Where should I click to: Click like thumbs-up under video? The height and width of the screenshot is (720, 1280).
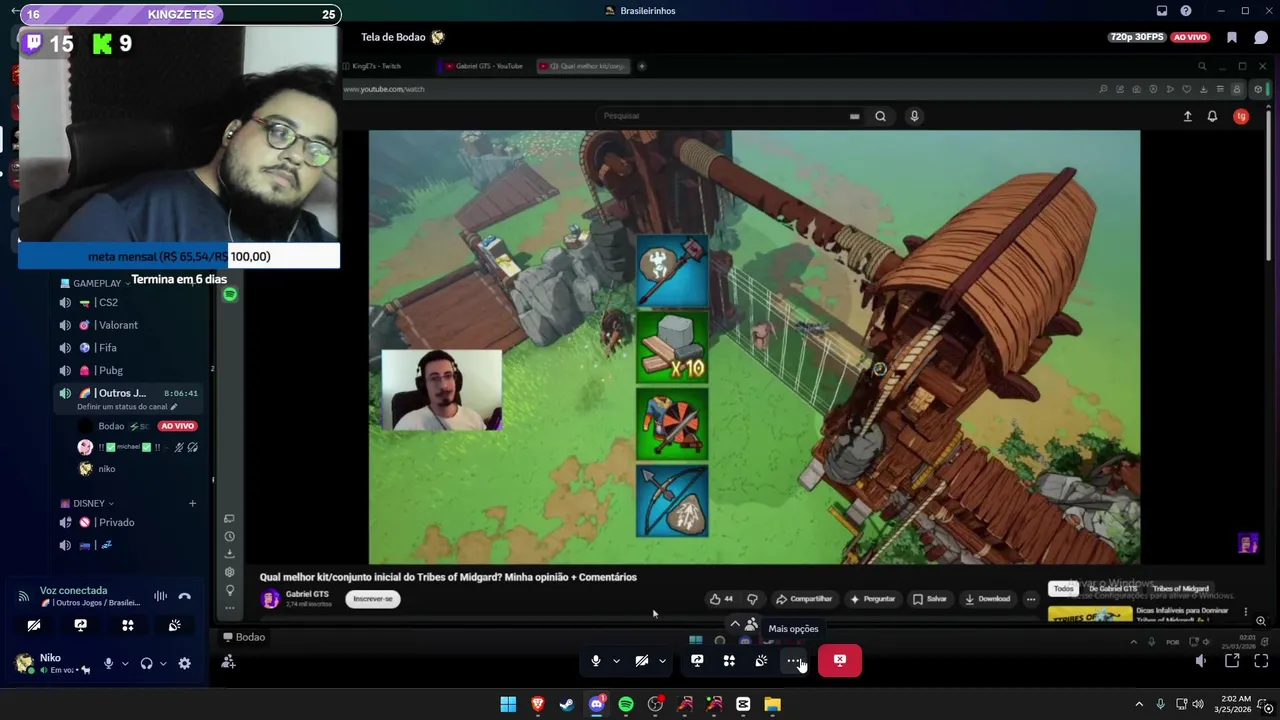click(x=720, y=599)
